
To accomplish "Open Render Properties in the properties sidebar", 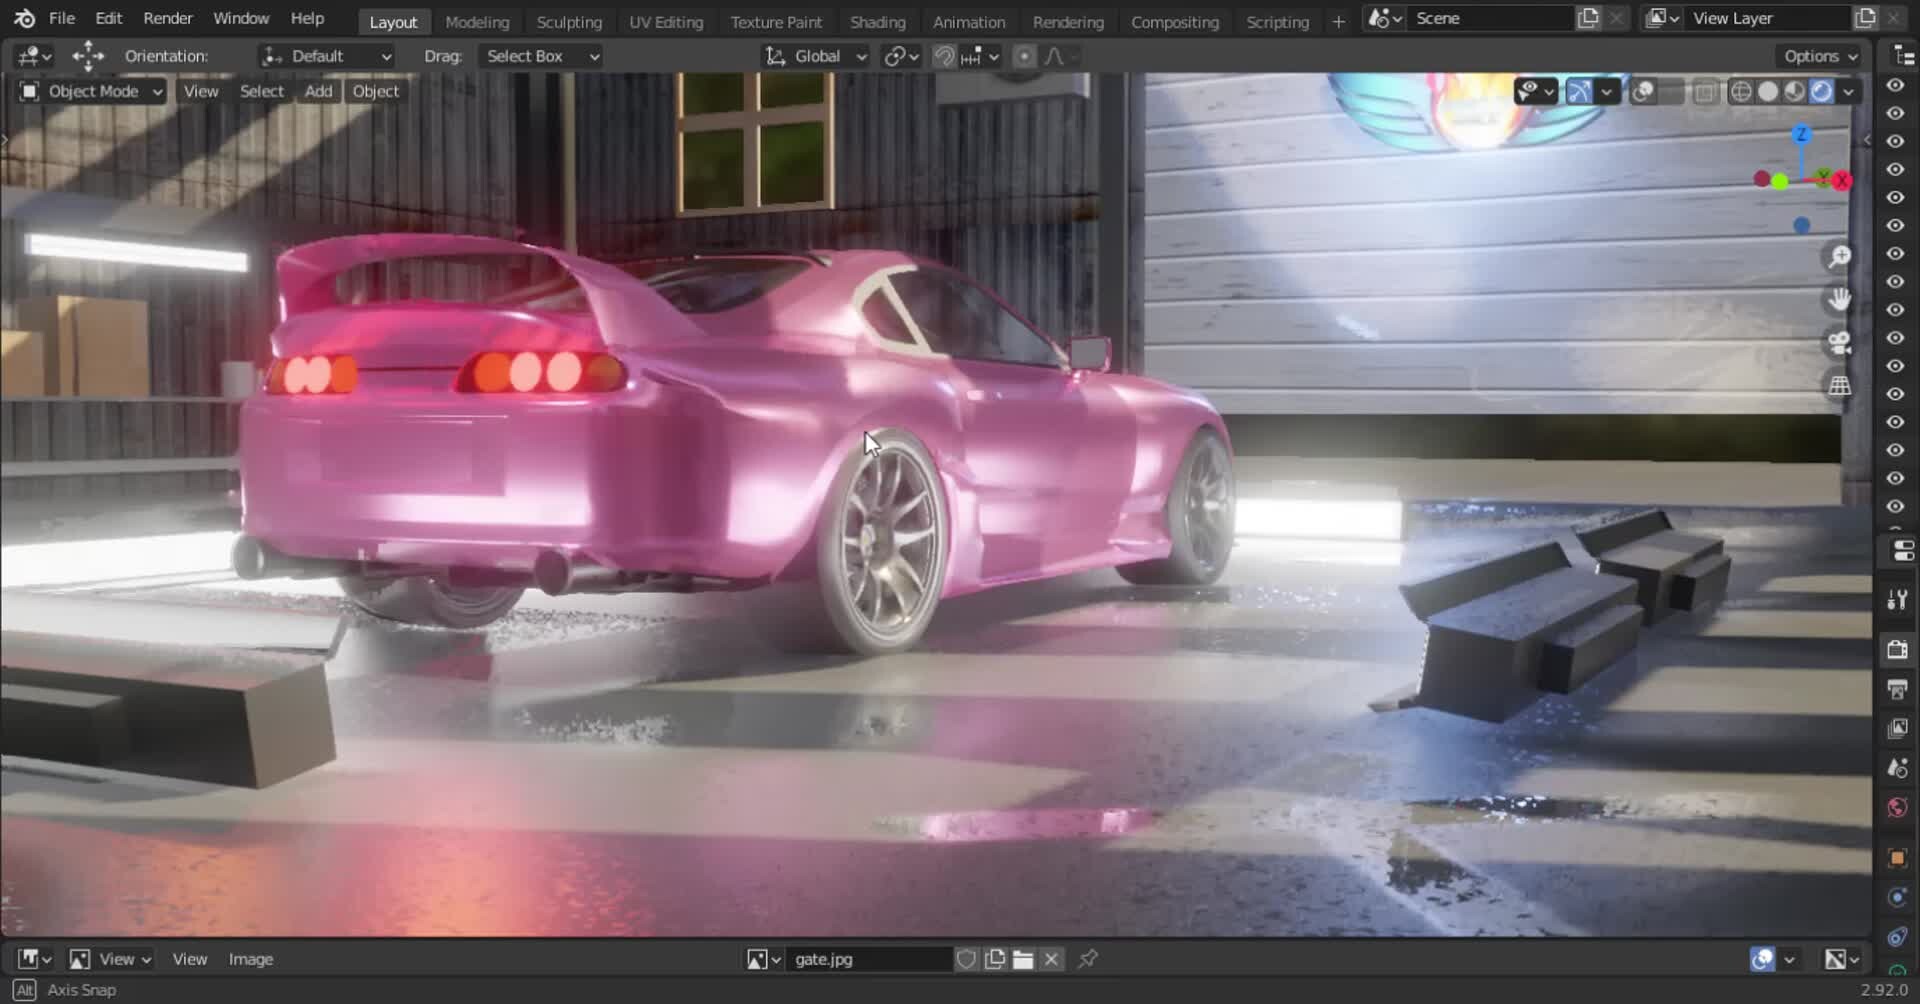I will [x=1897, y=648].
